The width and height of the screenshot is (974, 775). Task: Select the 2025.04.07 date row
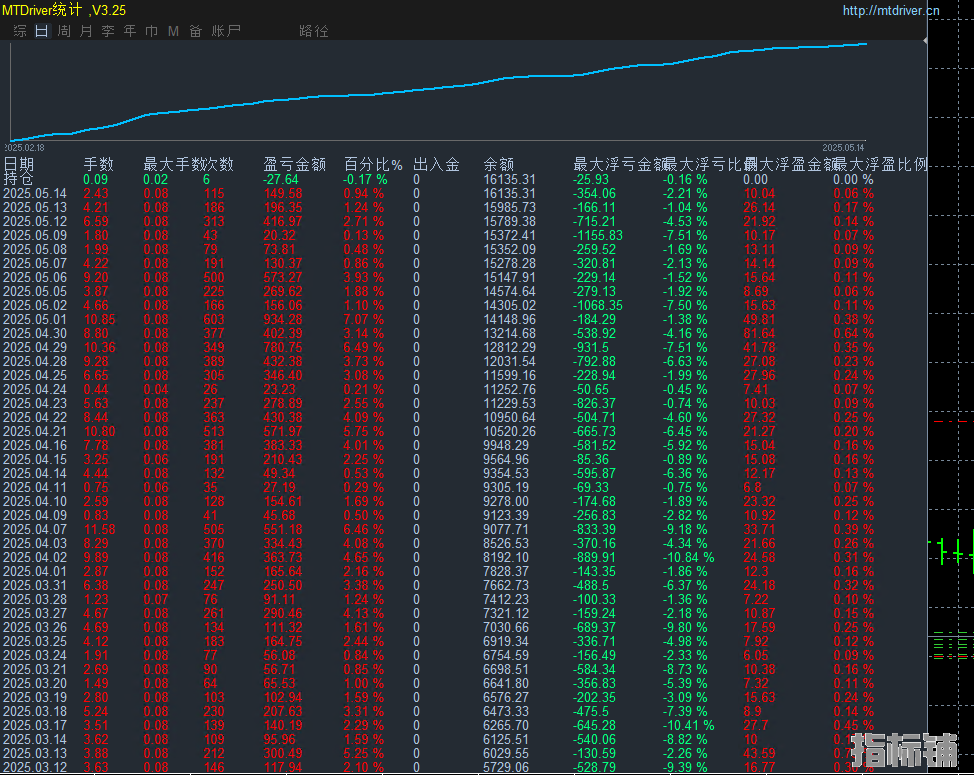[x=35, y=529]
